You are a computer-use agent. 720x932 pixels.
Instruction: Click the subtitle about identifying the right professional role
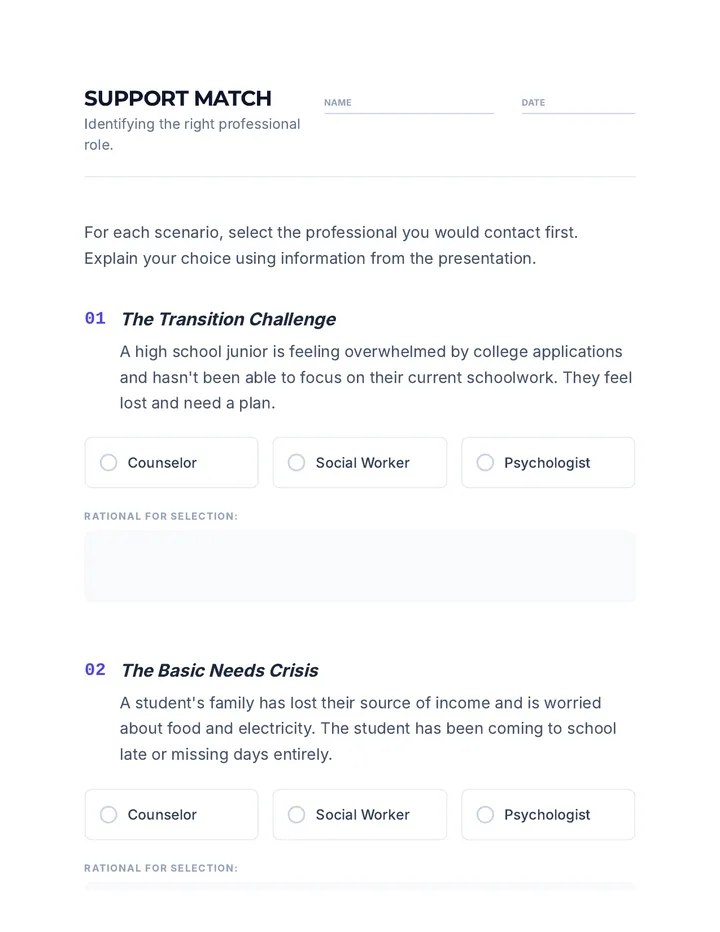(192, 134)
